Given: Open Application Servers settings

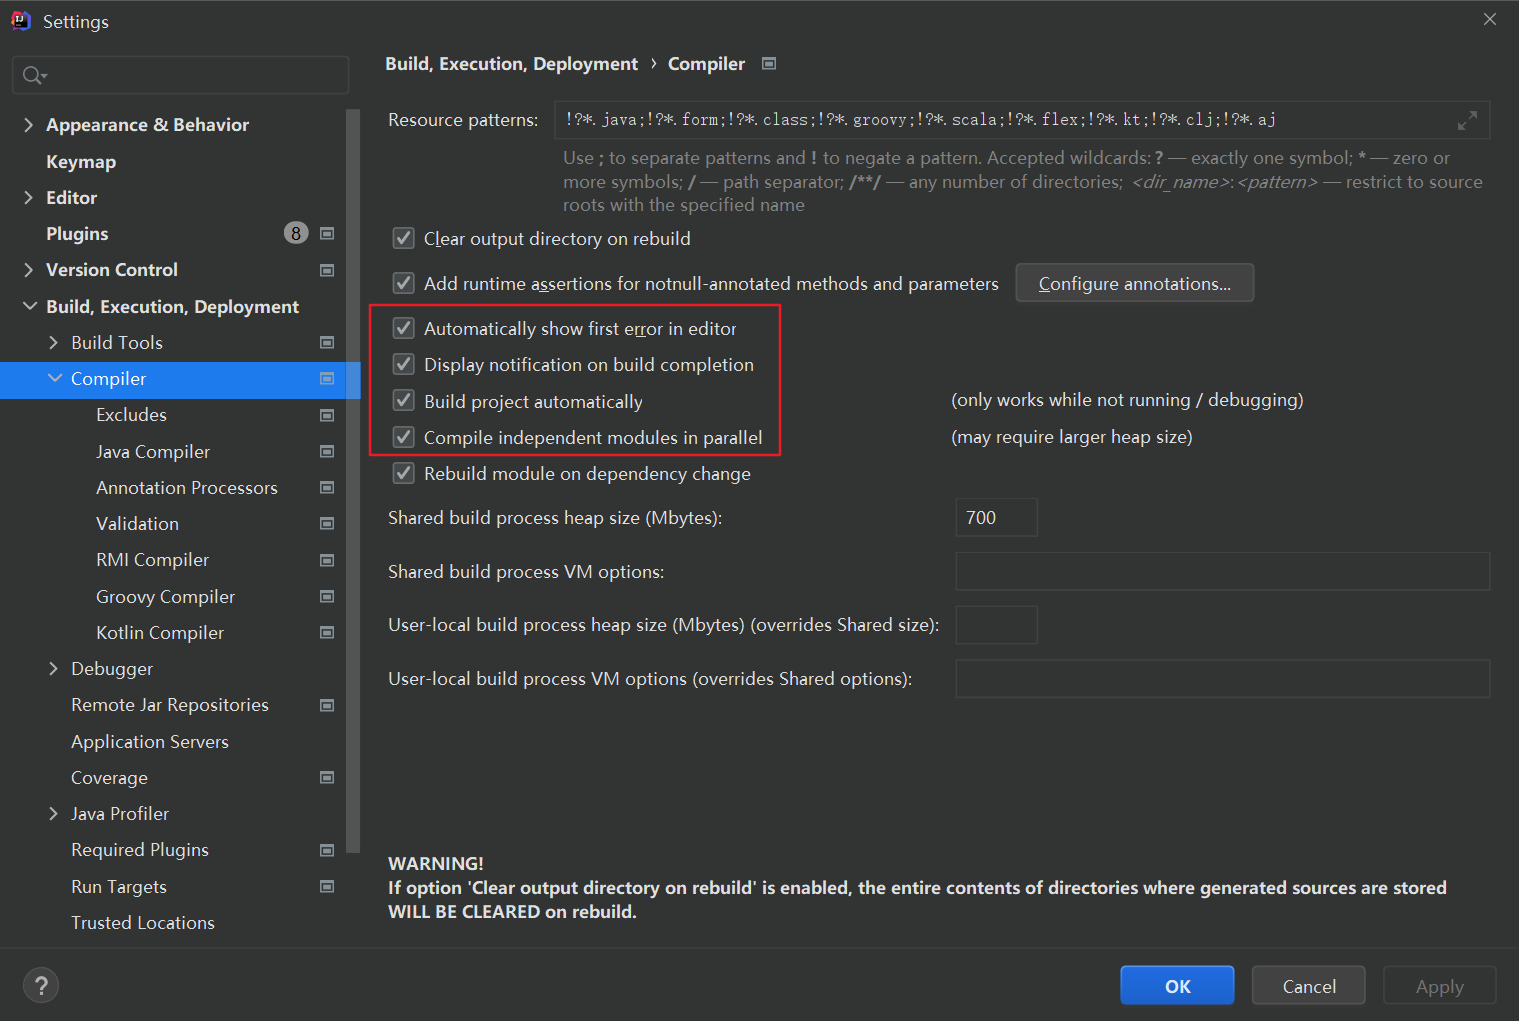Looking at the screenshot, I should click(x=150, y=742).
